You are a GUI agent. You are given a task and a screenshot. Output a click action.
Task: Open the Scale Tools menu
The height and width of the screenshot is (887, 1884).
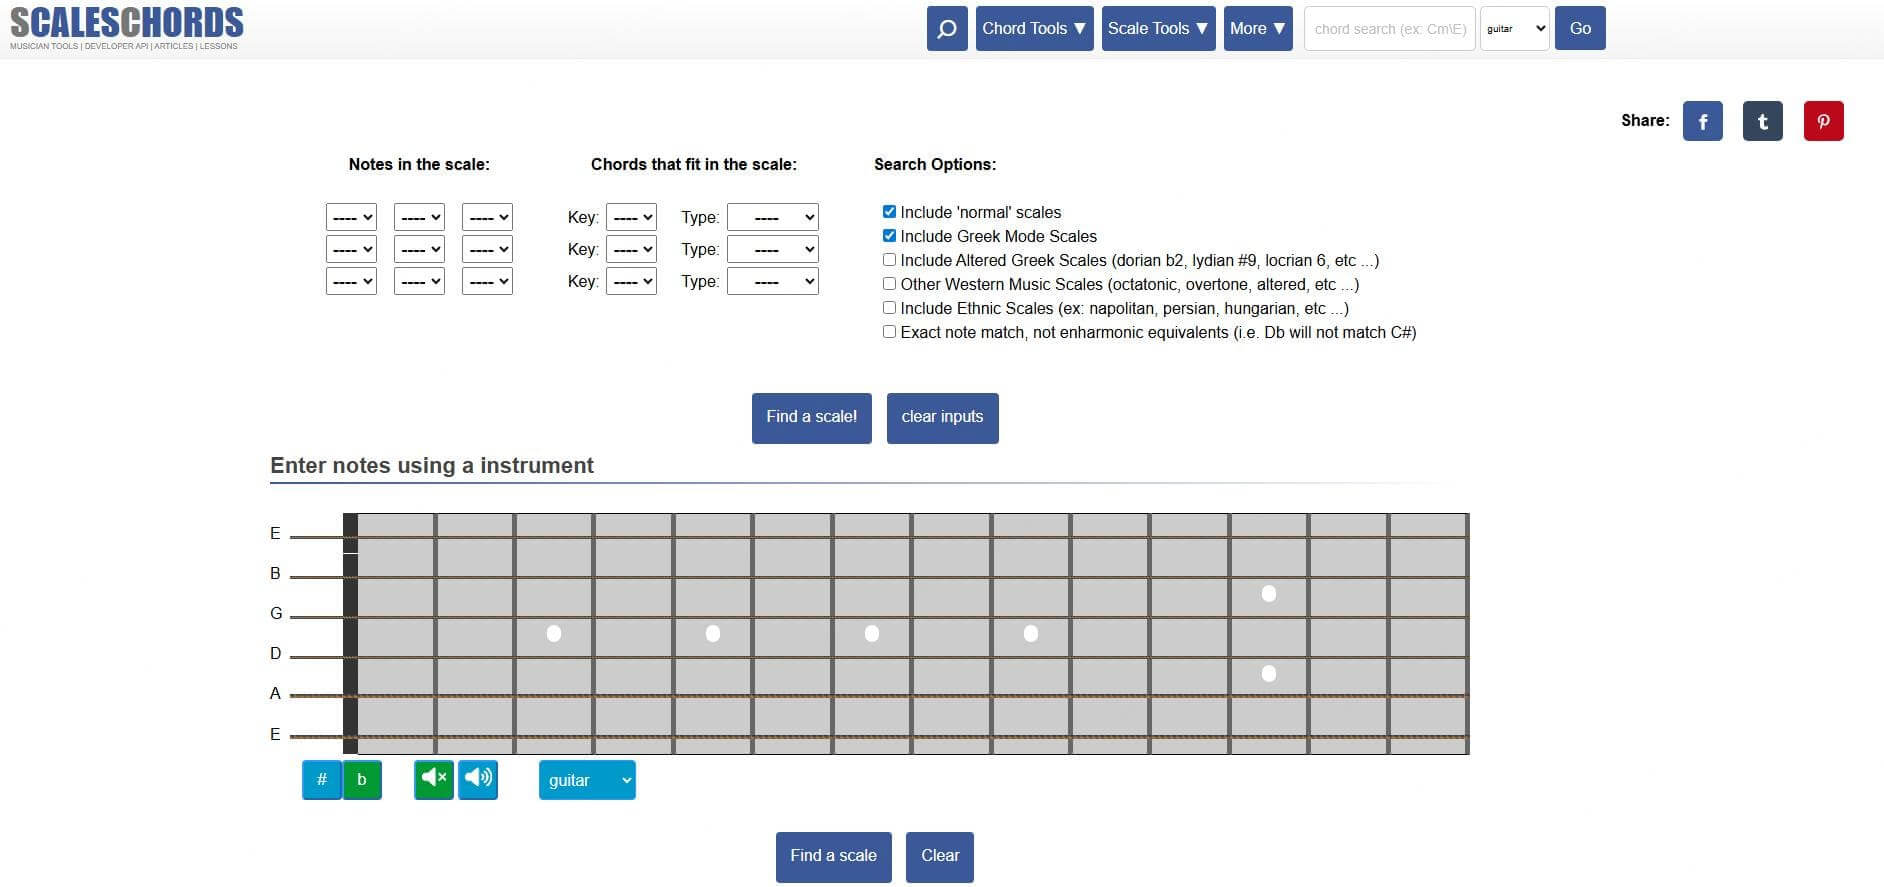coord(1158,28)
